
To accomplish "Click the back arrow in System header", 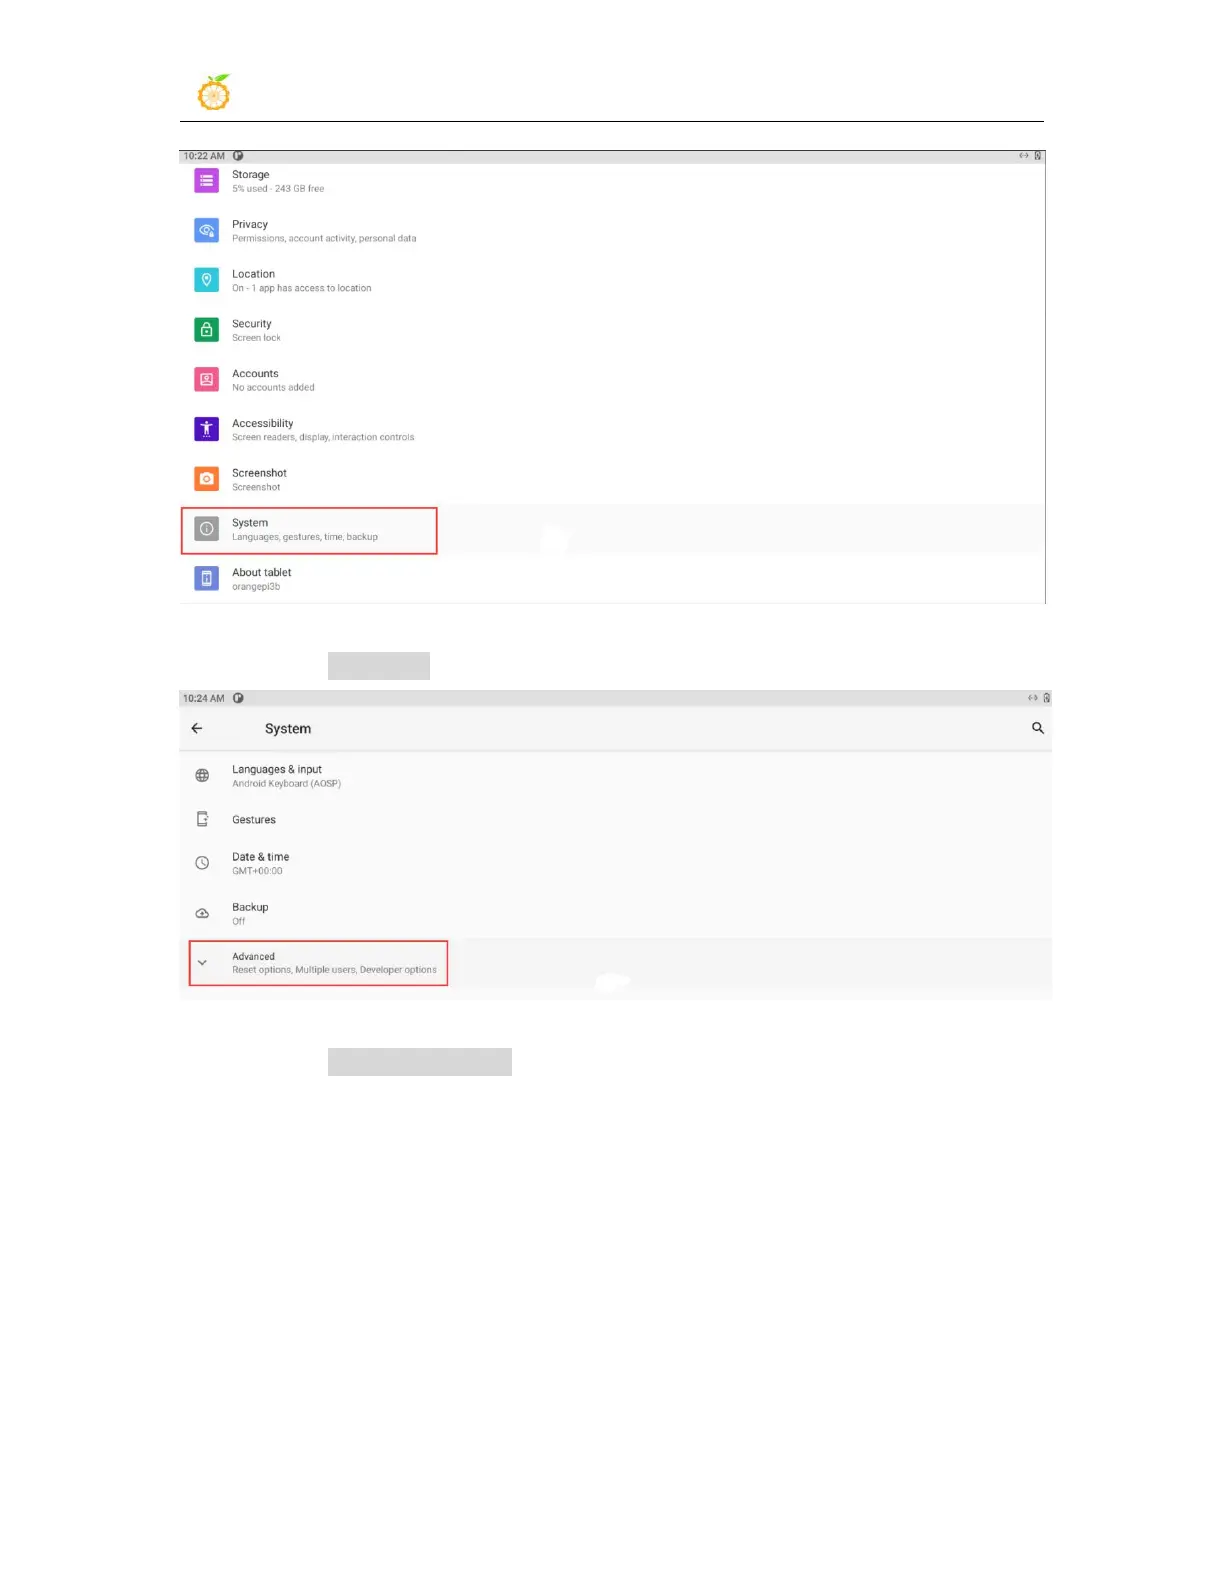I will [197, 728].
